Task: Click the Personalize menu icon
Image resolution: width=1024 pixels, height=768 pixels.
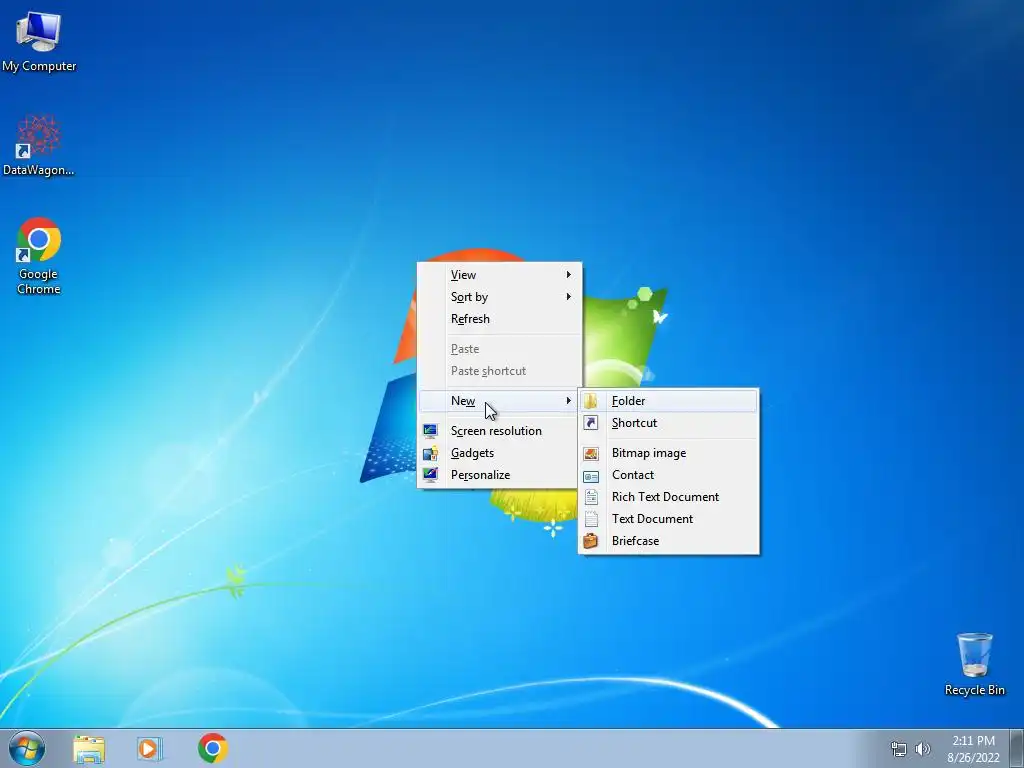Action: click(430, 475)
